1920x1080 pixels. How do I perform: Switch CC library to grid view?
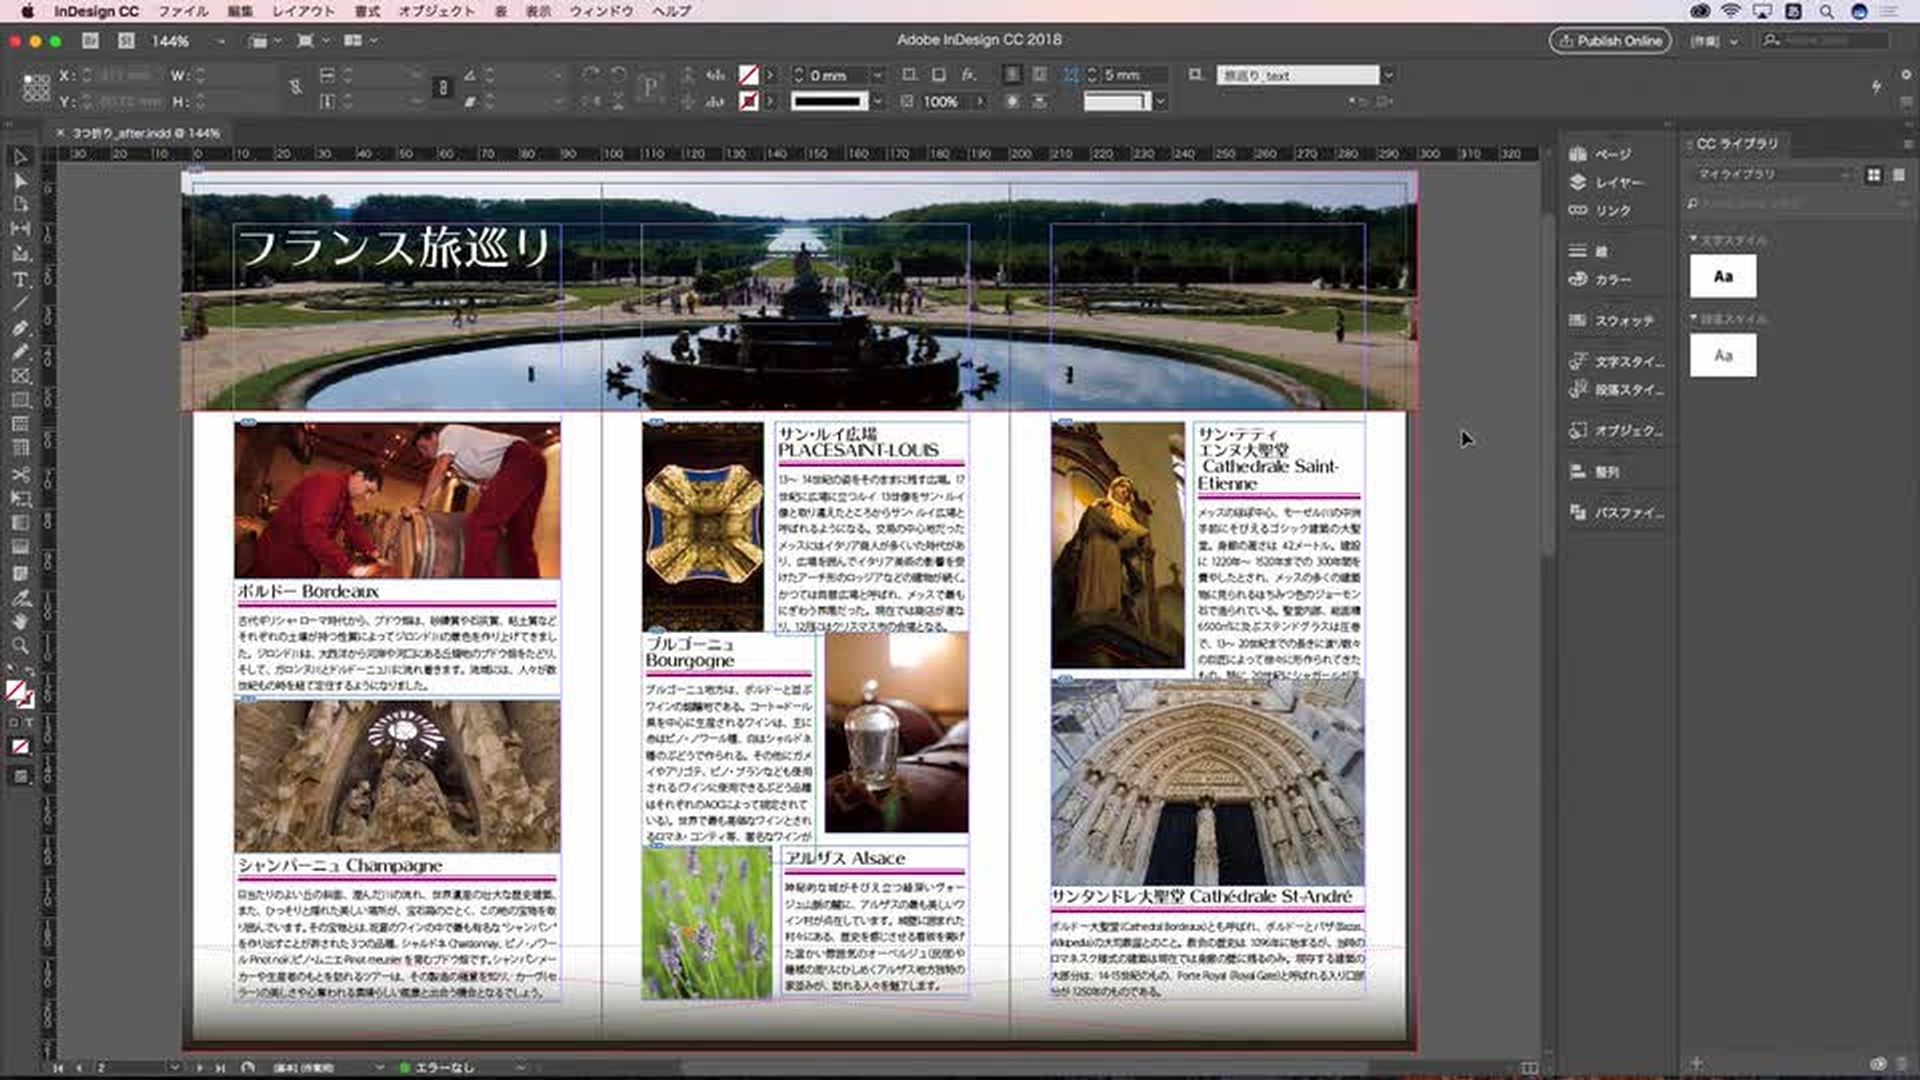point(1873,175)
